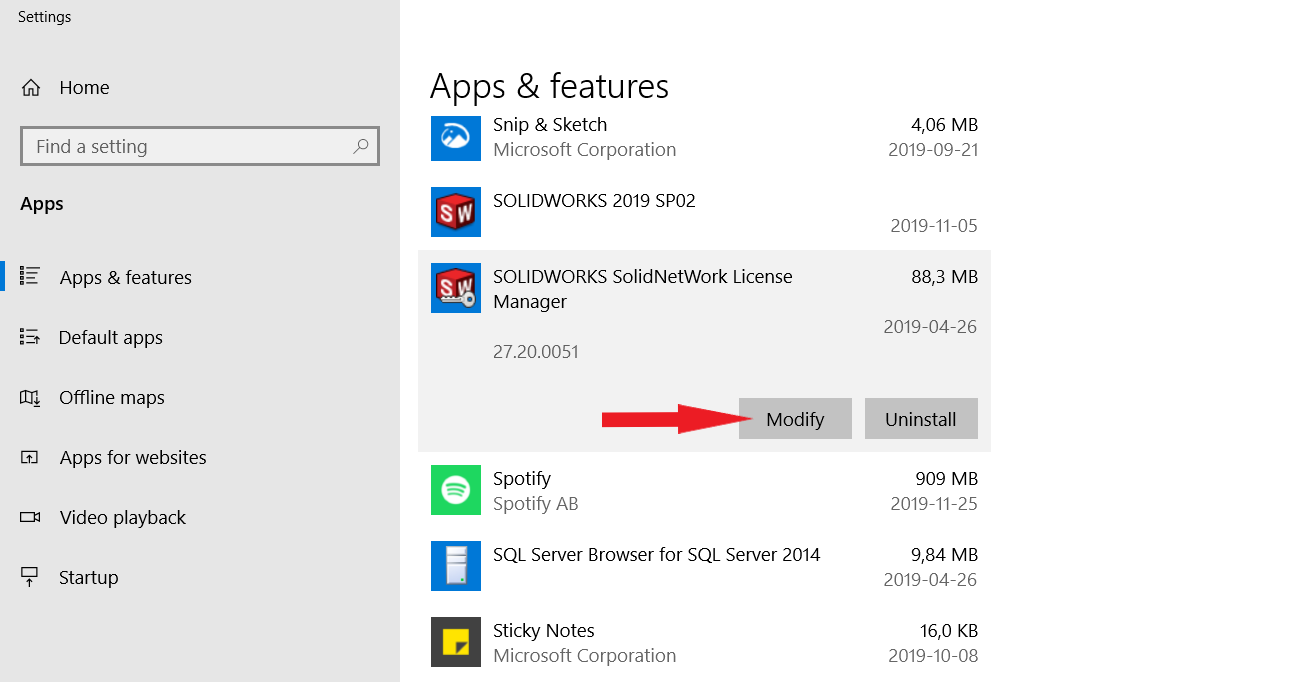Image resolution: width=1295 pixels, height=682 pixels.
Task: Go to Home via the house icon
Action: click(31, 87)
